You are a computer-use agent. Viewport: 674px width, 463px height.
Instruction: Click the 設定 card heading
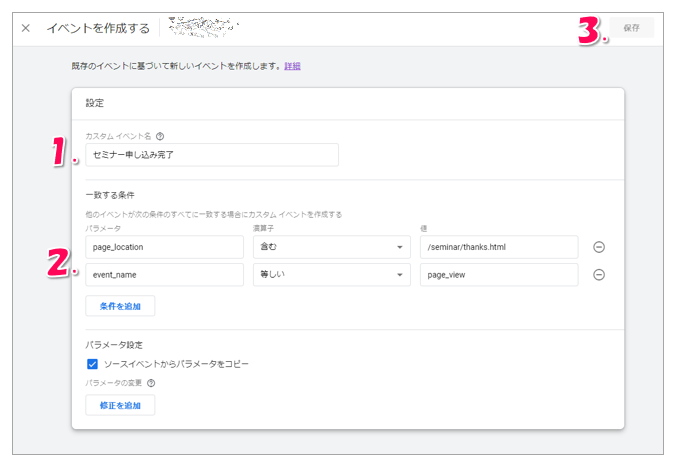click(x=95, y=103)
